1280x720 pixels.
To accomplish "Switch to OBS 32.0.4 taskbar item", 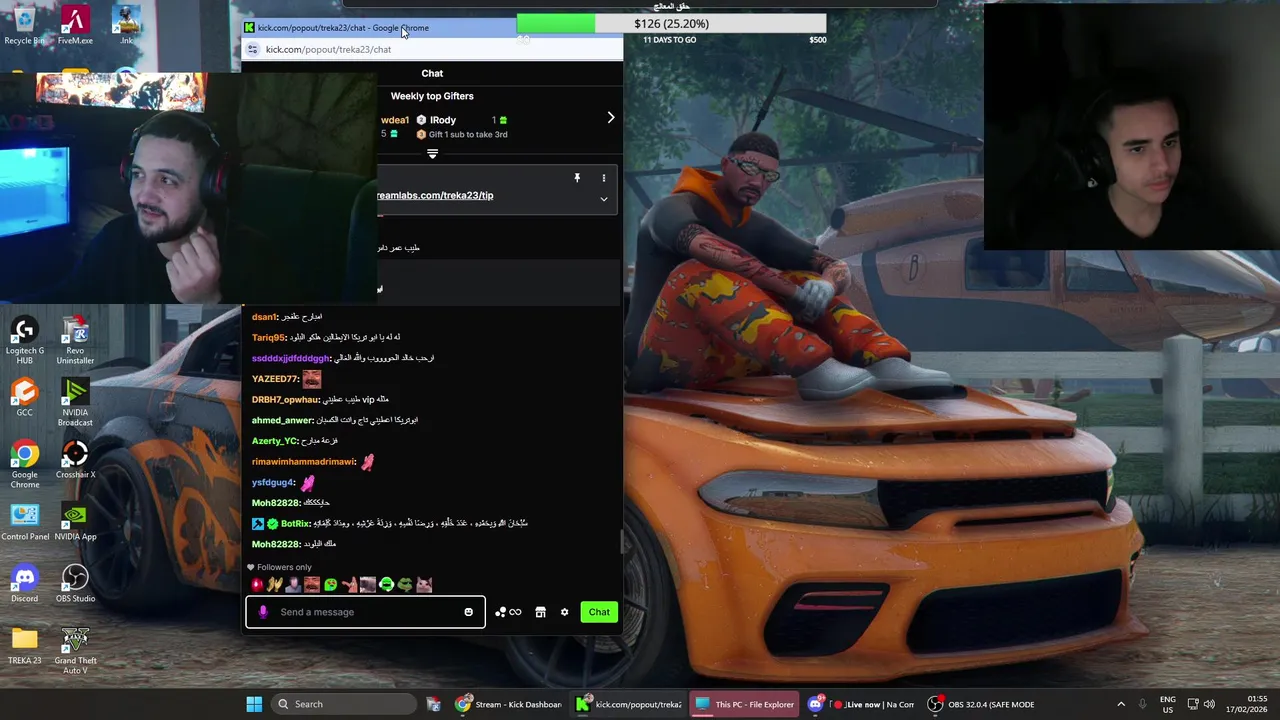I will click(x=982, y=704).
